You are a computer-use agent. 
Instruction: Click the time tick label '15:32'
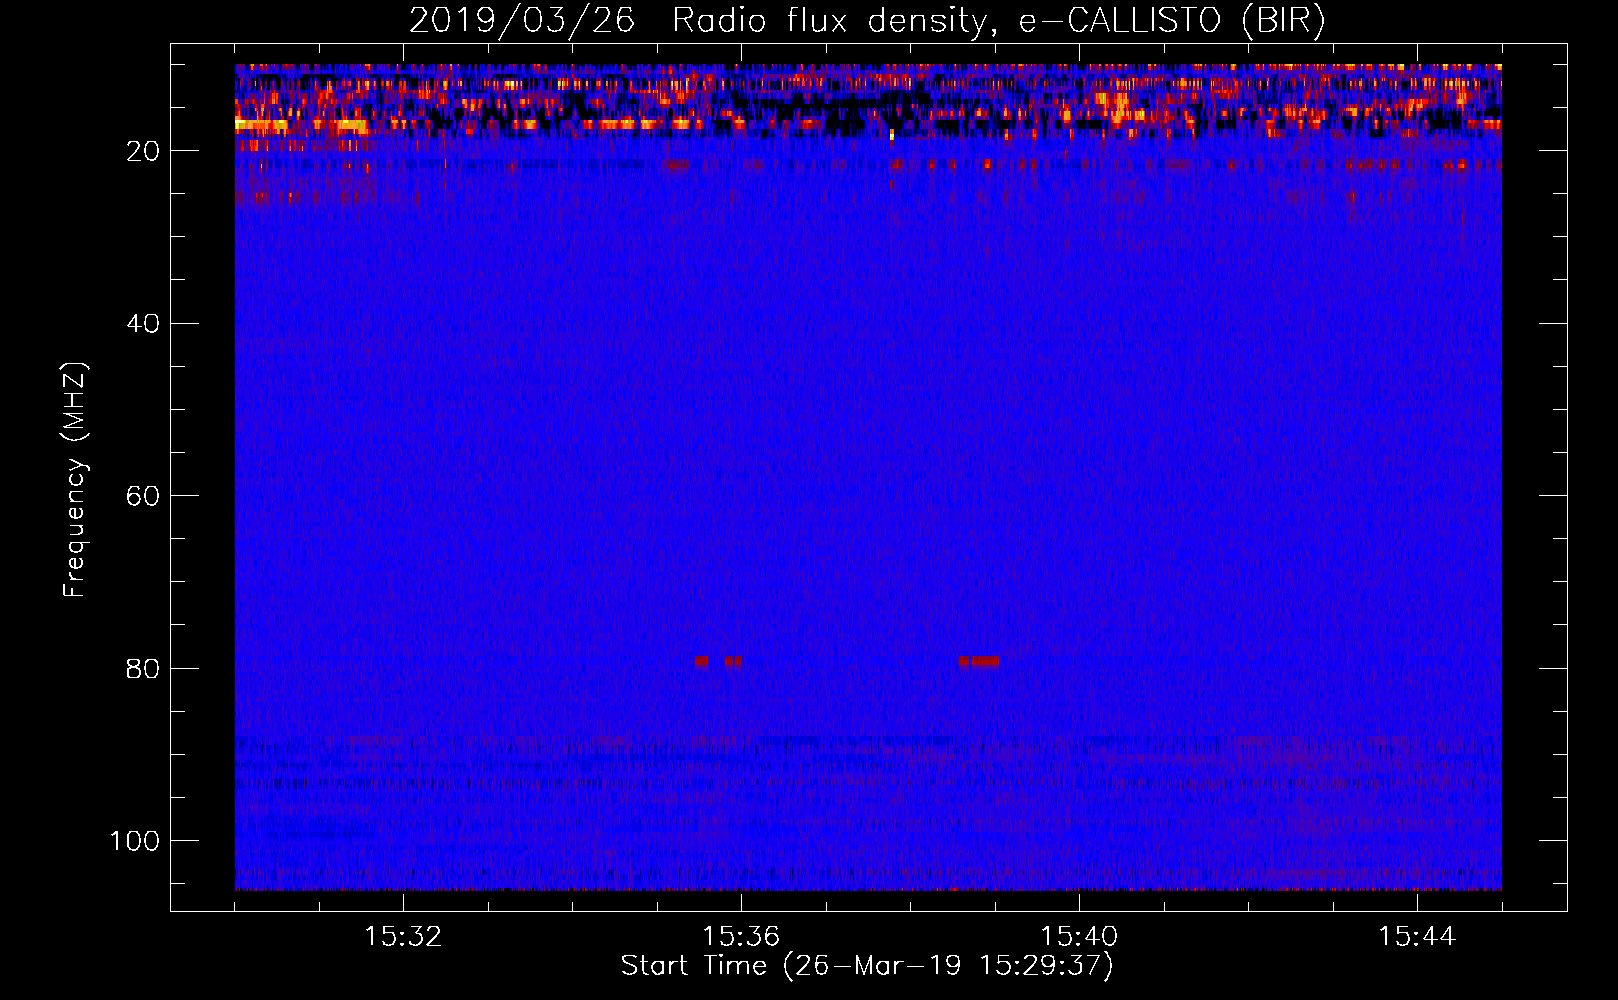tap(403, 937)
